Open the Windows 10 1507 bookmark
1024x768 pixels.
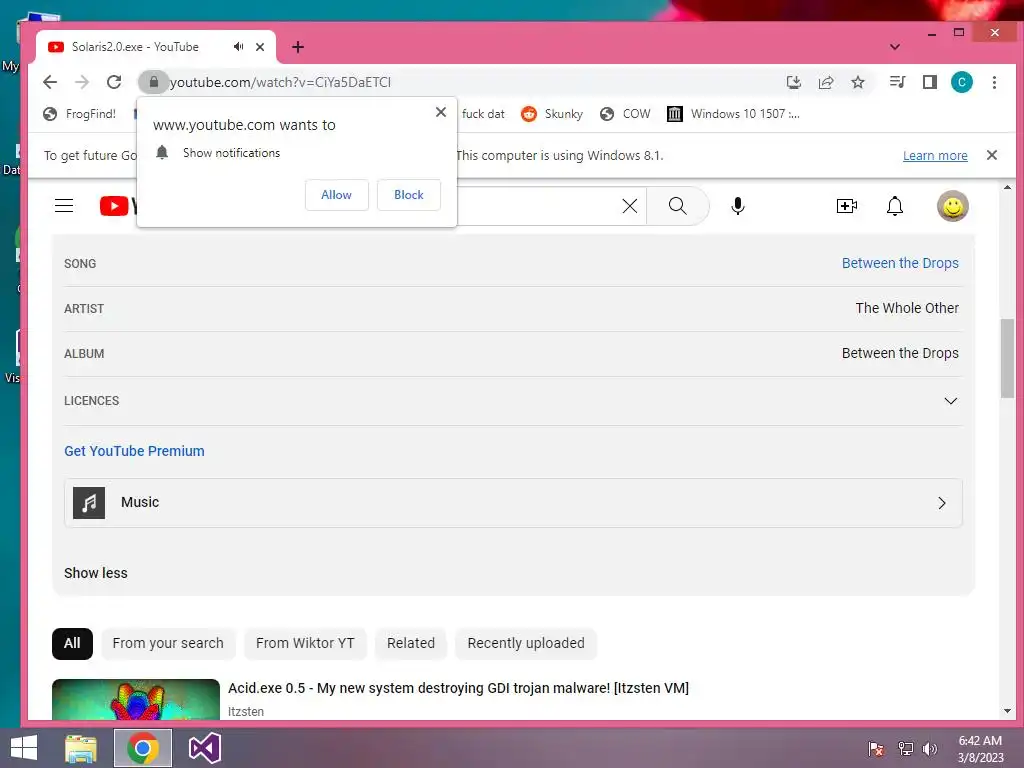tap(733, 114)
